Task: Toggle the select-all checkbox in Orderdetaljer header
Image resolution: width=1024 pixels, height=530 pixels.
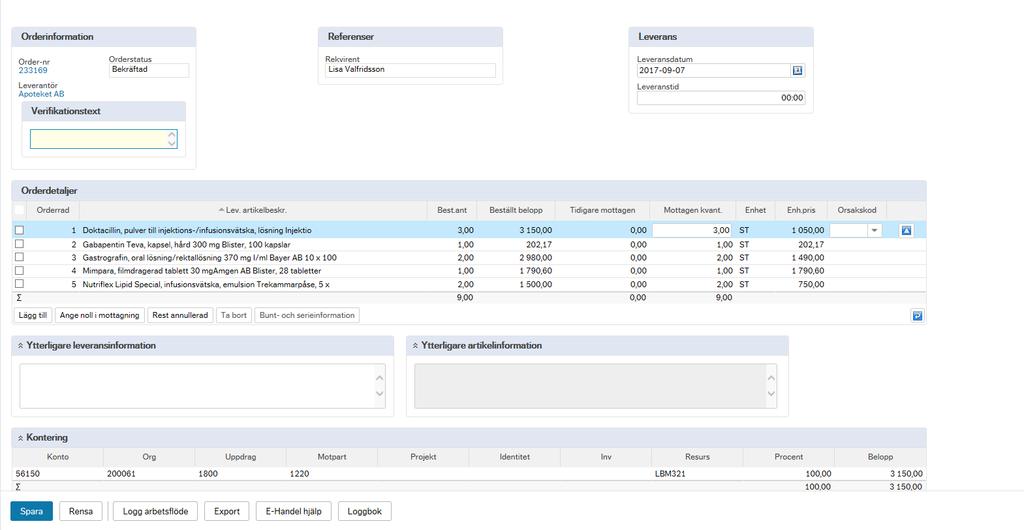Action: coord(20,210)
